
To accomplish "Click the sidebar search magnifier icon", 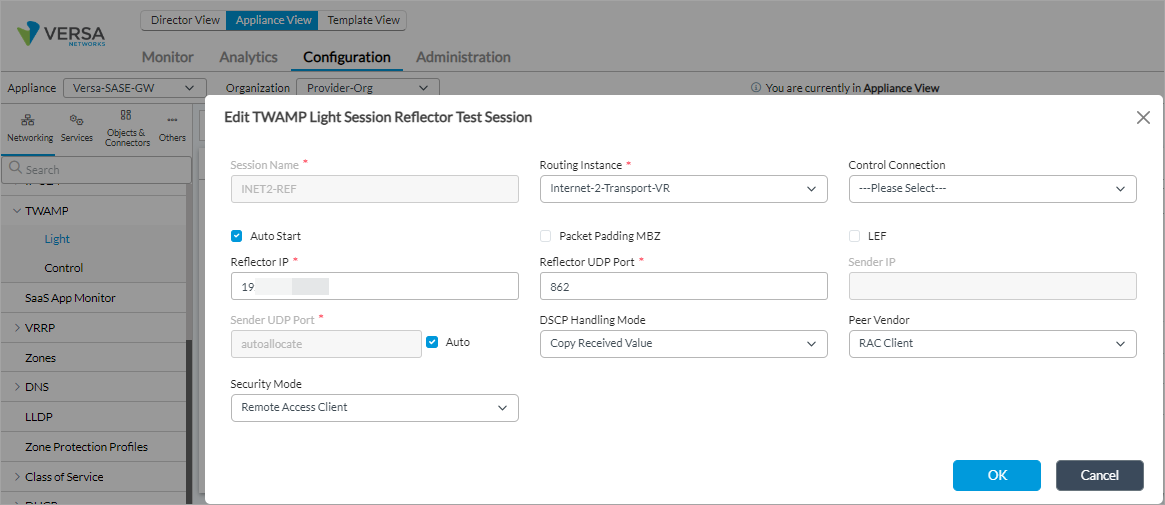I will point(15,169).
